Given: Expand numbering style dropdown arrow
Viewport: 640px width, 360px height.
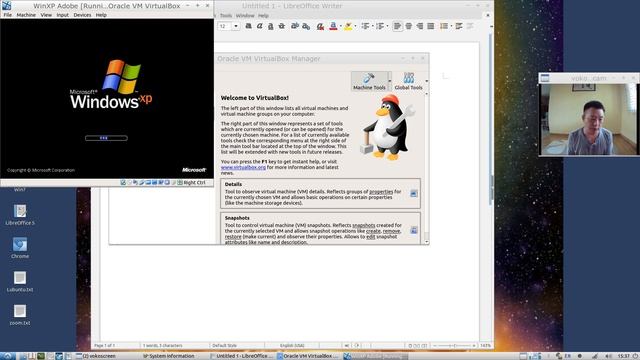Looking at the screenshot, I should click(x=387, y=26).
